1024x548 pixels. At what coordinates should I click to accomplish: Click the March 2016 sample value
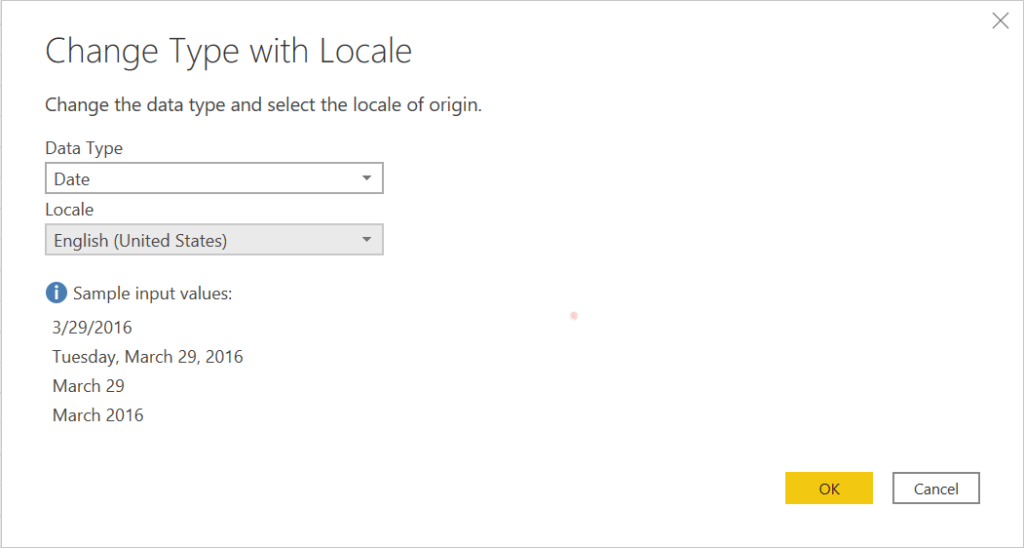[x=97, y=415]
